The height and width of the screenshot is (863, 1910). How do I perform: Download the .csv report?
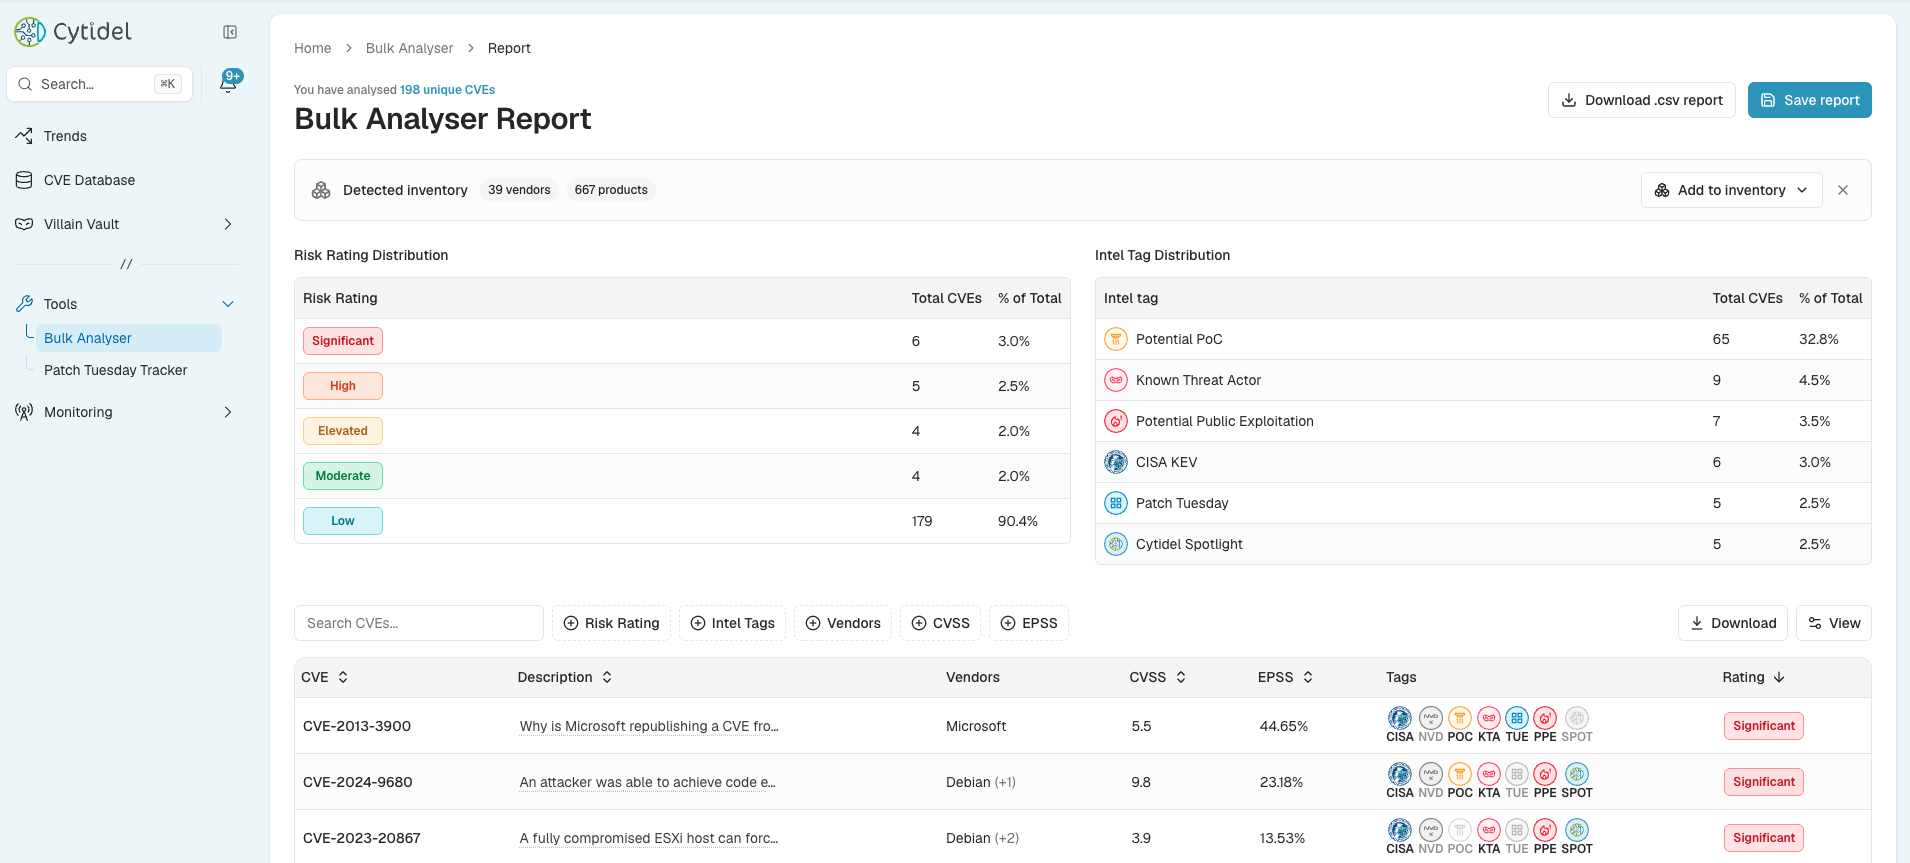pos(1641,100)
